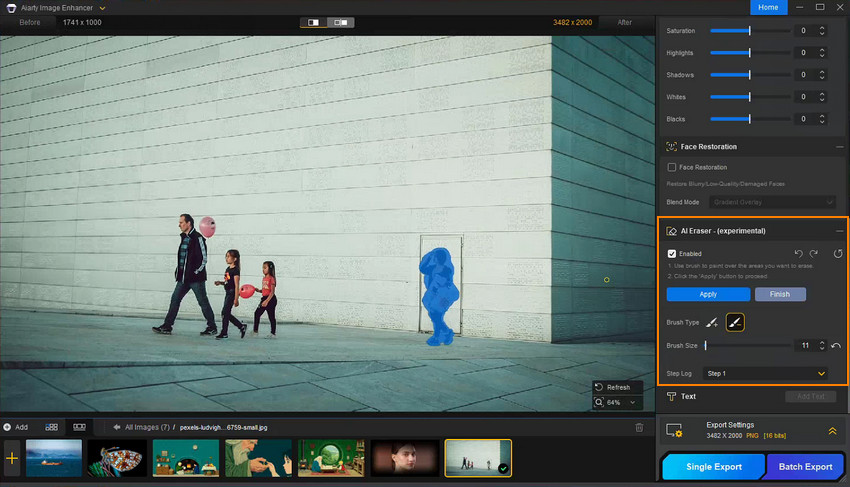Click the undo arrow in AI Eraser
Viewport: 850px width, 487px height.
797,254
